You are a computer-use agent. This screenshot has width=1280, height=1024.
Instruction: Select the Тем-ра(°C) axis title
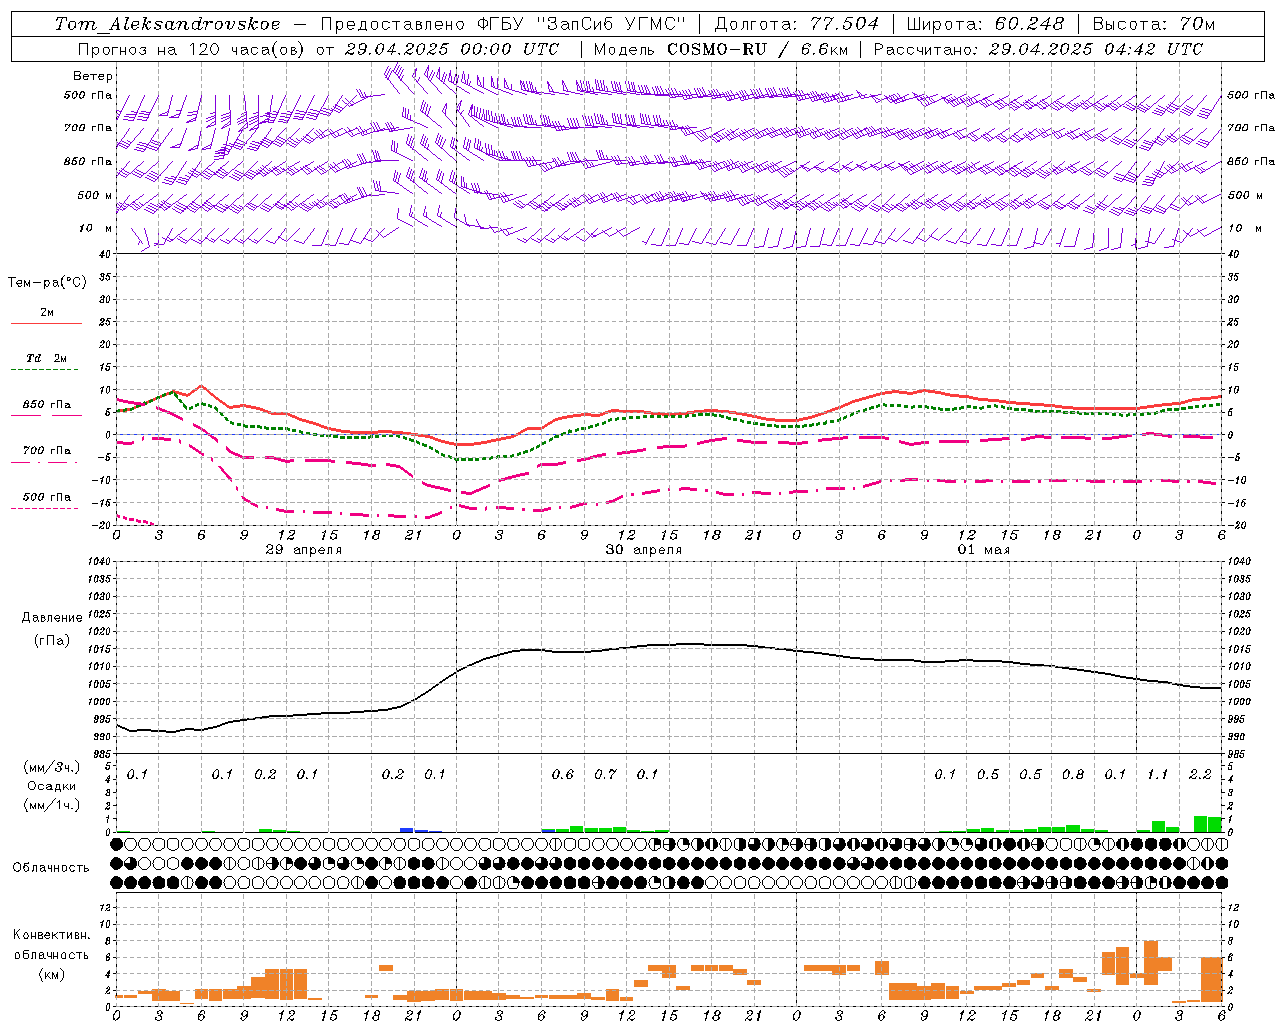[x=47, y=283]
